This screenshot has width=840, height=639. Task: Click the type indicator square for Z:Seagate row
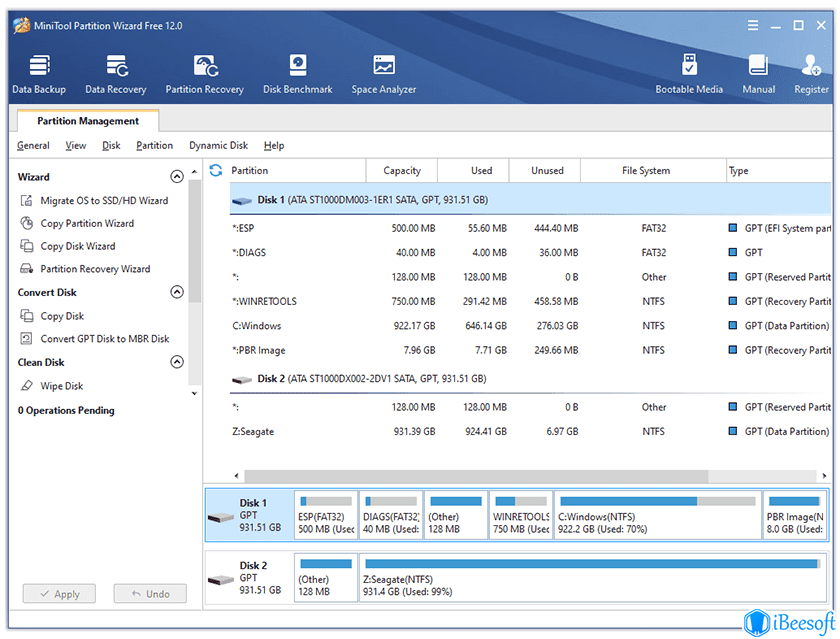(732, 431)
